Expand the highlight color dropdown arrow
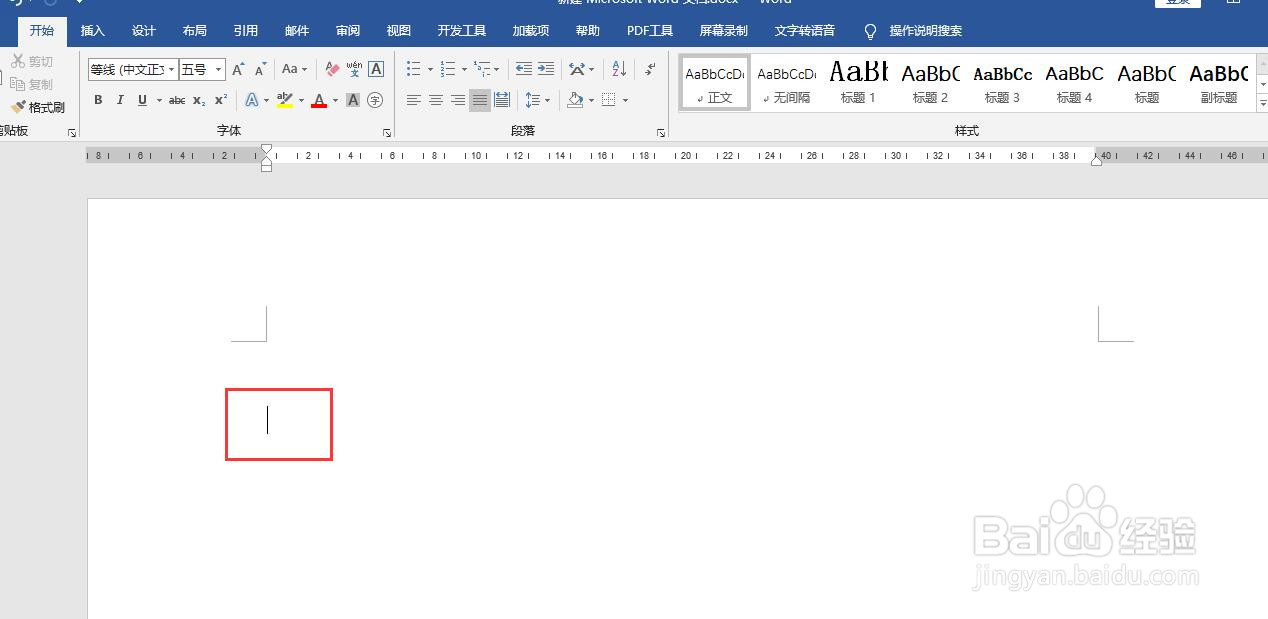This screenshot has height=619, width=1268. (301, 100)
